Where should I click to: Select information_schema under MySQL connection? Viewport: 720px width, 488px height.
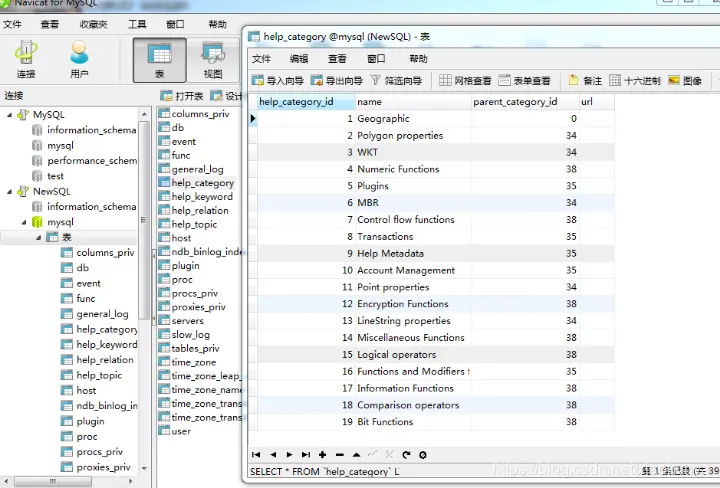84,130
